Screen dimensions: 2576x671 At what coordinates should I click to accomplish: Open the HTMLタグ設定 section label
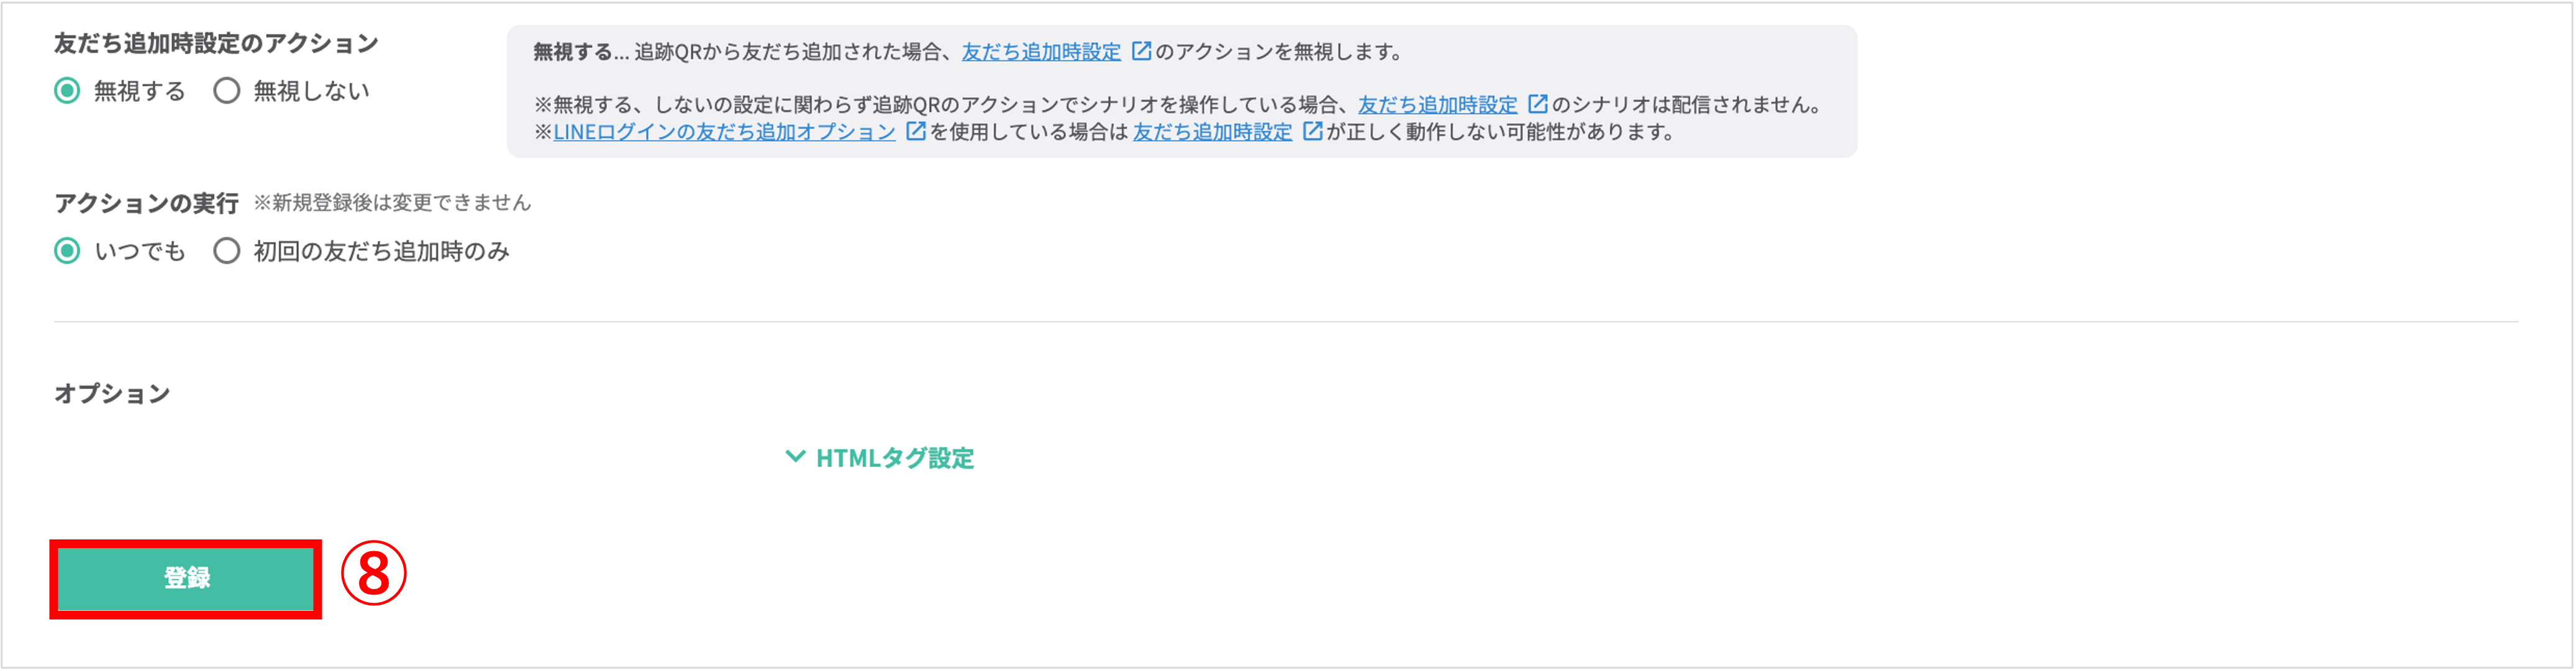(x=895, y=458)
